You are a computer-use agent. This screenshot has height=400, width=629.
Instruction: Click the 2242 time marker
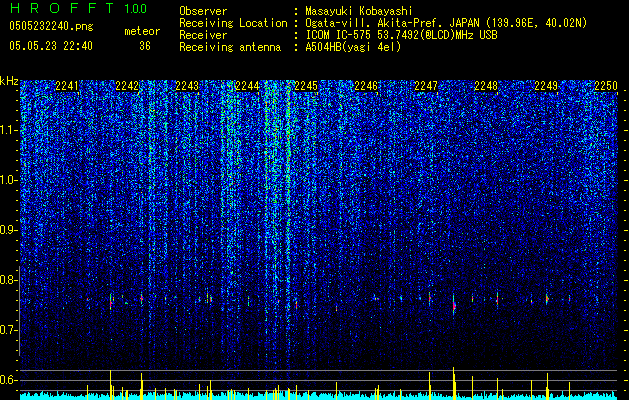[127, 86]
